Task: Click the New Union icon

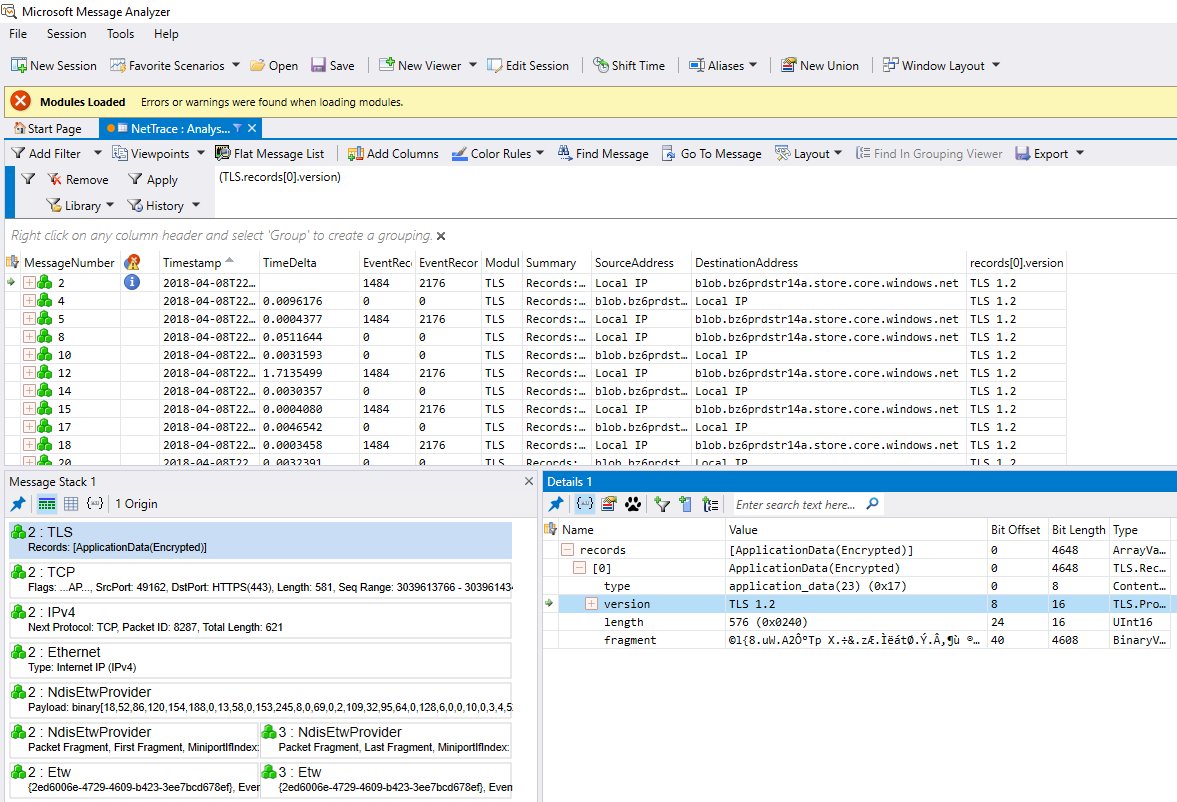Action: pyautogui.click(x=788, y=65)
